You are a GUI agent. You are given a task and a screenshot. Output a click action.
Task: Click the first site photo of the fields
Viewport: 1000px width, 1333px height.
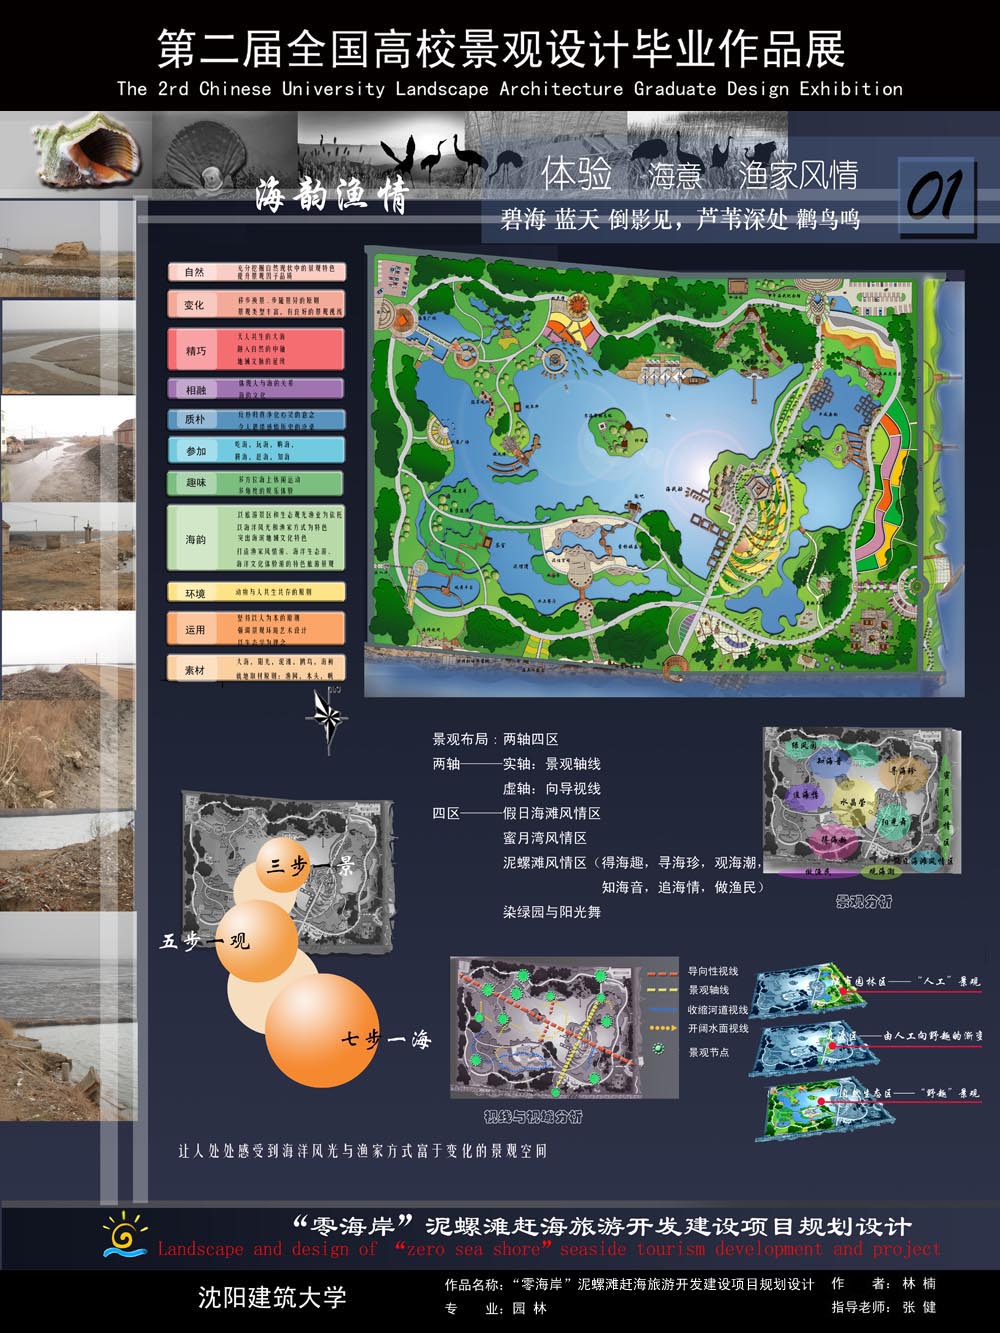click(x=67, y=248)
